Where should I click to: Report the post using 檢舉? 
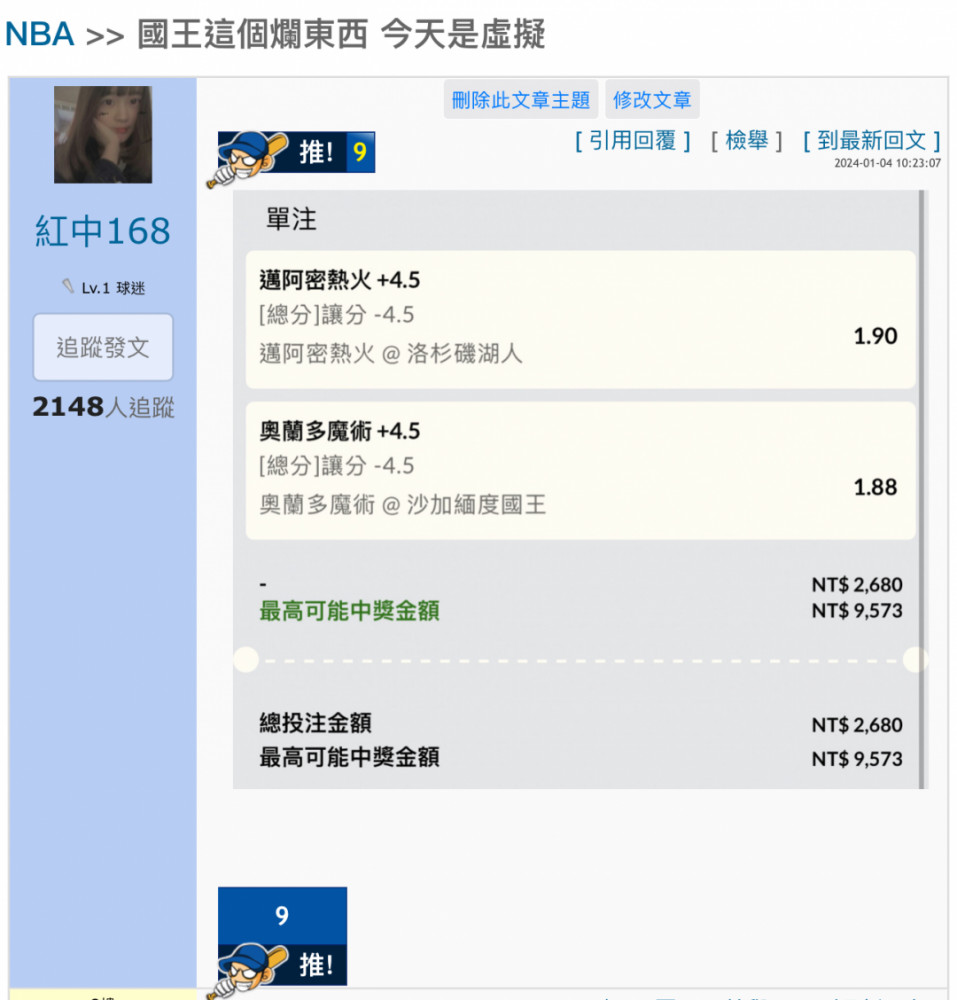[747, 140]
